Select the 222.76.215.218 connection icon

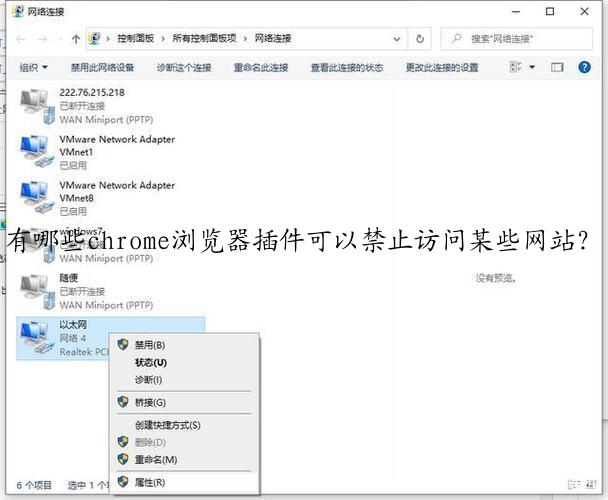tap(38, 106)
